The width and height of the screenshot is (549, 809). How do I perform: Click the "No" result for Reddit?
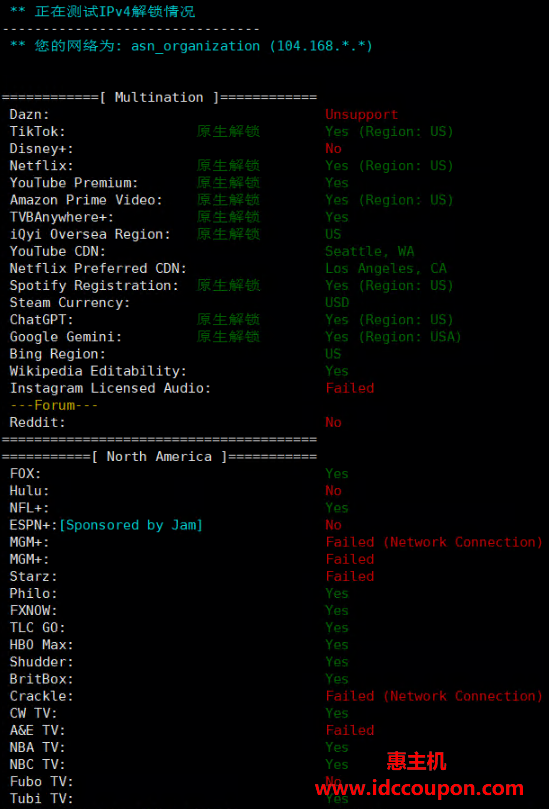pyautogui.click(x=333, y=423)
